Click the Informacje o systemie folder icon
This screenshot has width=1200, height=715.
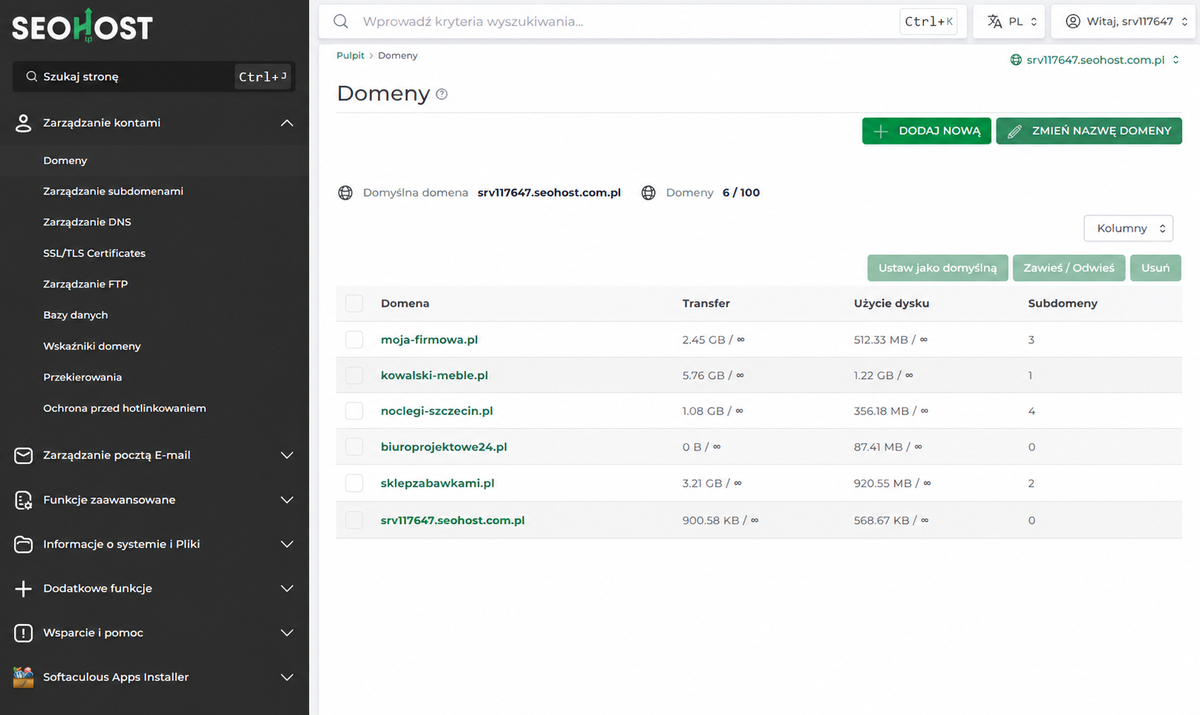pyautogui.click(x=24, y=545)
